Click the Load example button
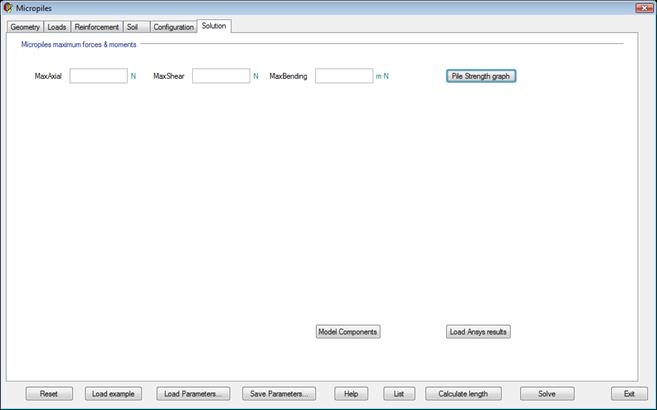This screenshot has width=657, height=410. [113, 394]
